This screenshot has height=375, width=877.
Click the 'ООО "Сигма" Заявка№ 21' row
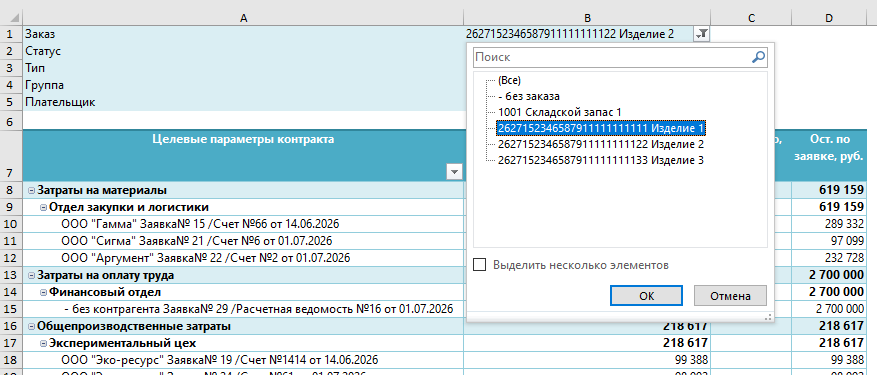(243, 241)
